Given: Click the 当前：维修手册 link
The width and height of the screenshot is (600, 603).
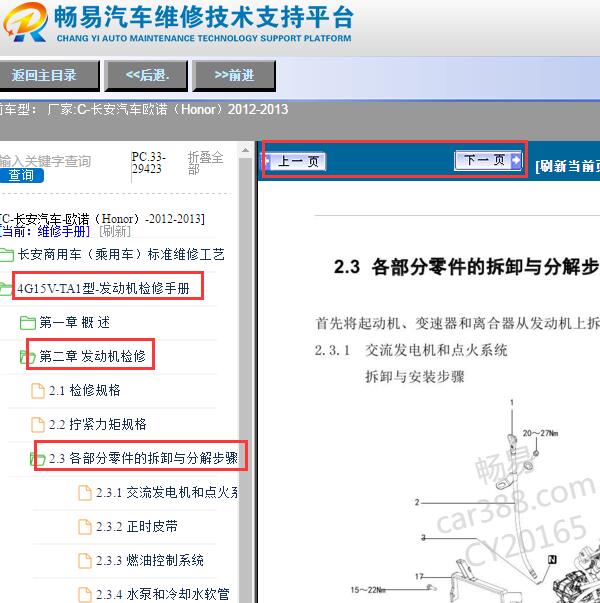Looking at the screenshot, I should click(x=45, y=232).
